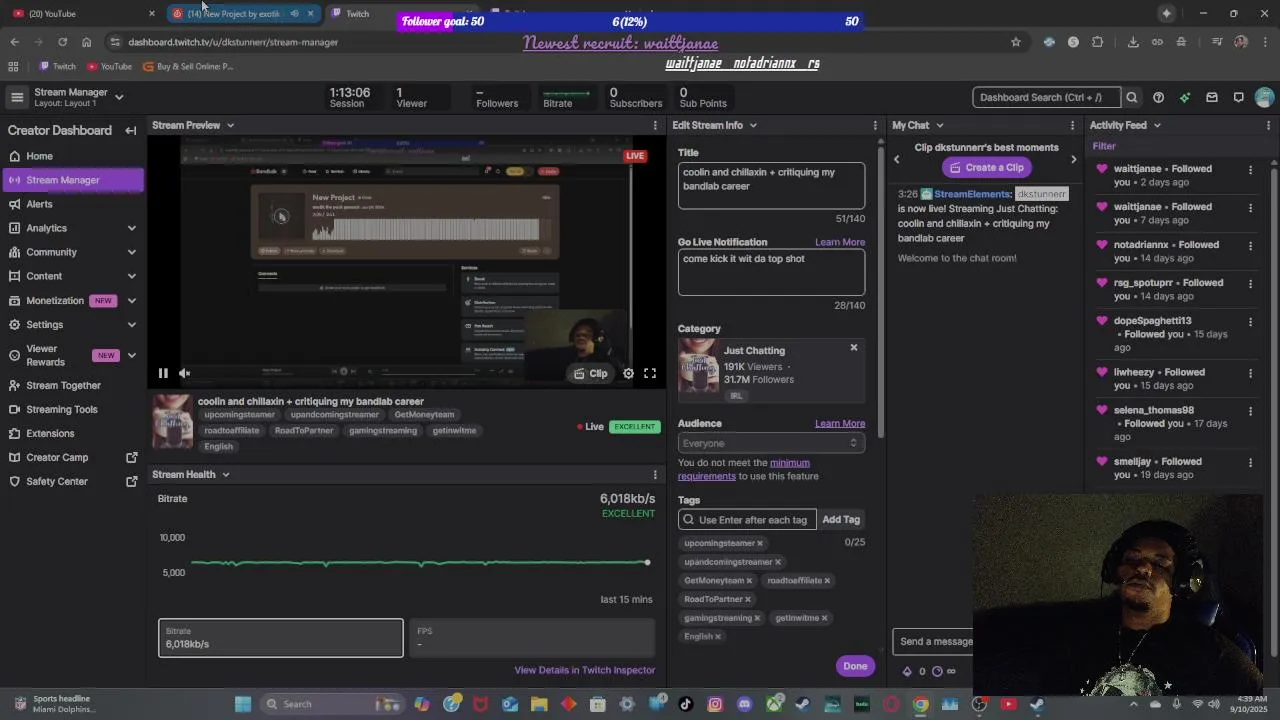The image size is (1280, 720).
Task: Collapse the Creator Dashboard sidebar
Action: 130,130
